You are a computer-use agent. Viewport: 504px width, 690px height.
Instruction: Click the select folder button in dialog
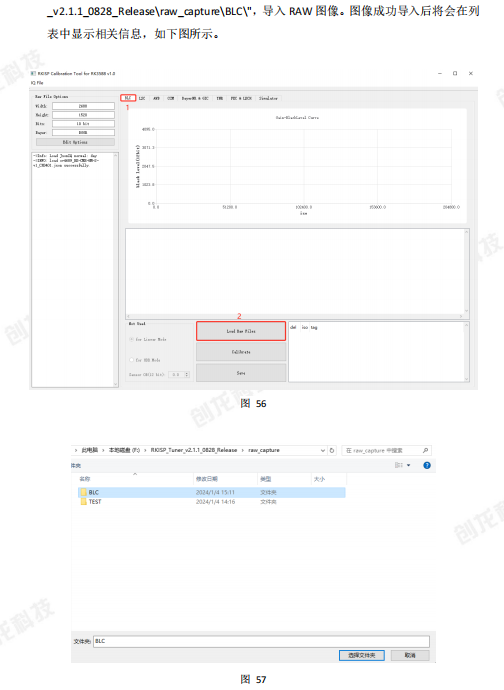(x=362, y=655)
